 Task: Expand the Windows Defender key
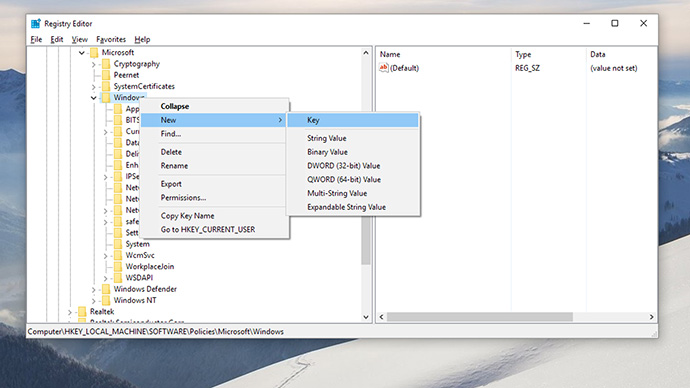coord(93,289)
